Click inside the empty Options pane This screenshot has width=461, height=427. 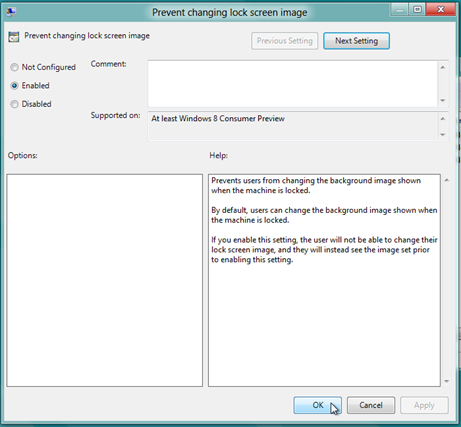[105, 280]
